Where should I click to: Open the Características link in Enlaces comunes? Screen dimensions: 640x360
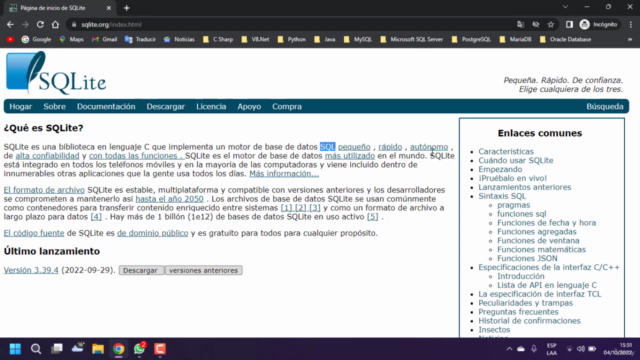[x=506, y=151]
